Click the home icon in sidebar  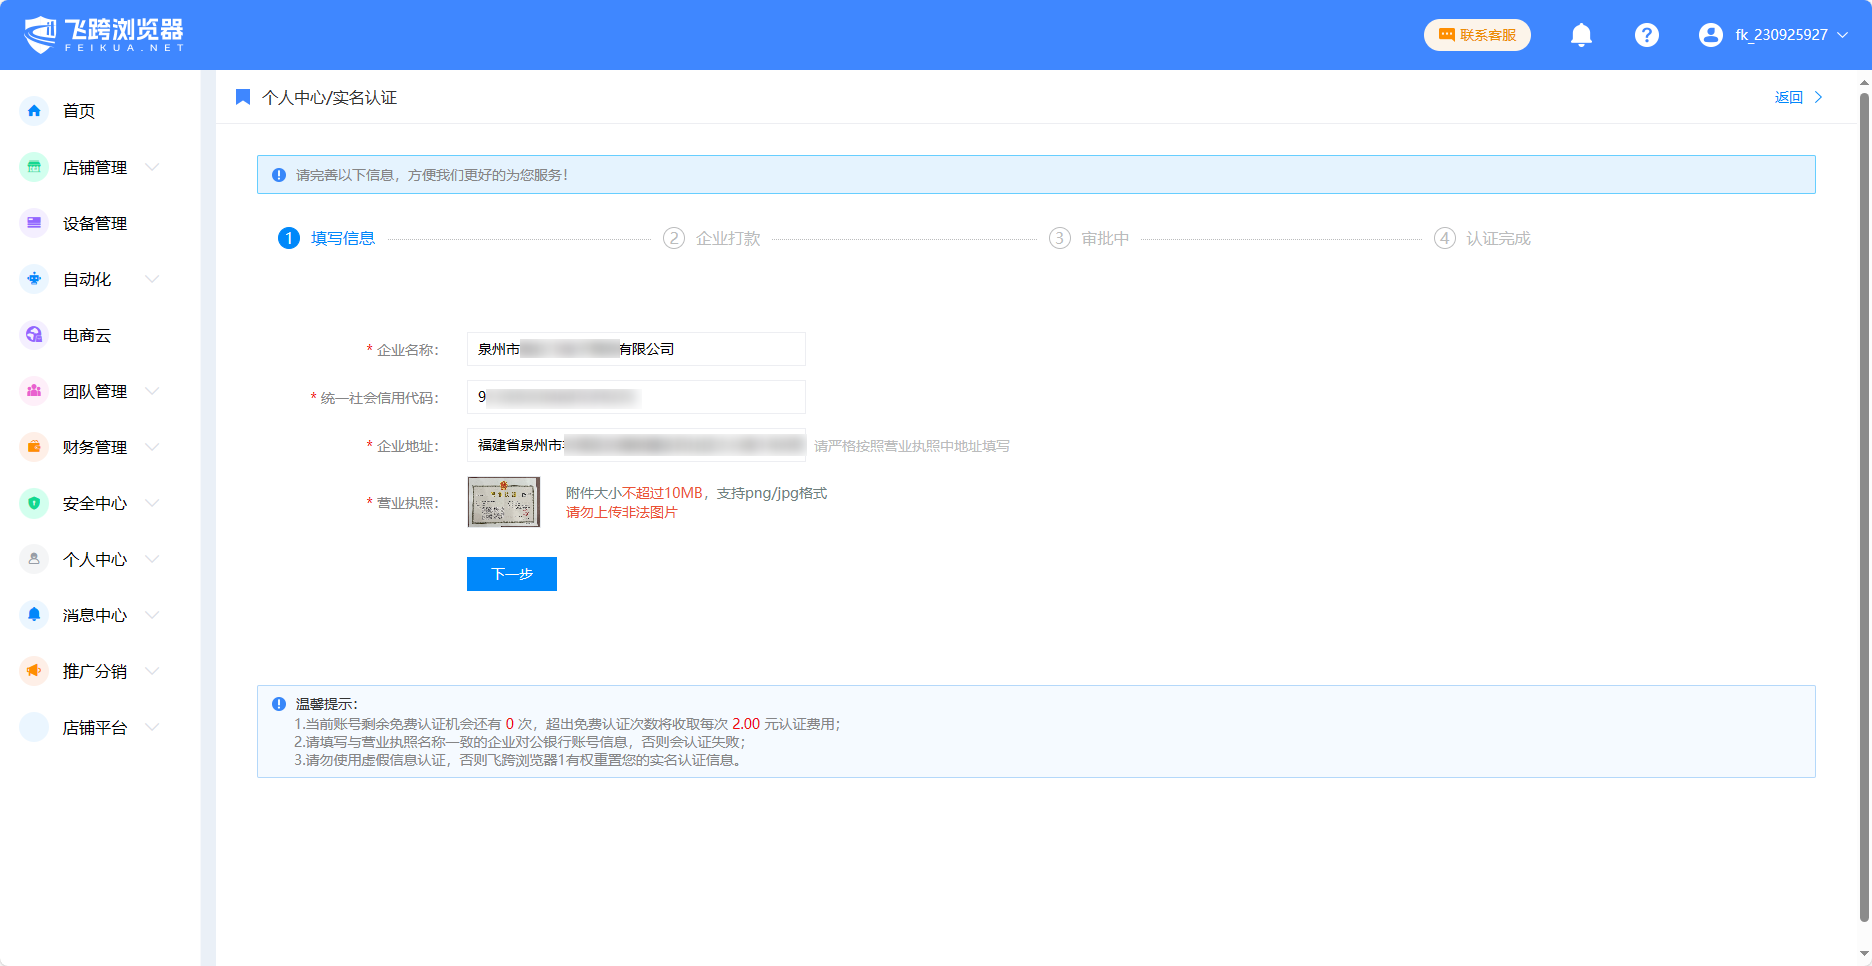[34, 111]
